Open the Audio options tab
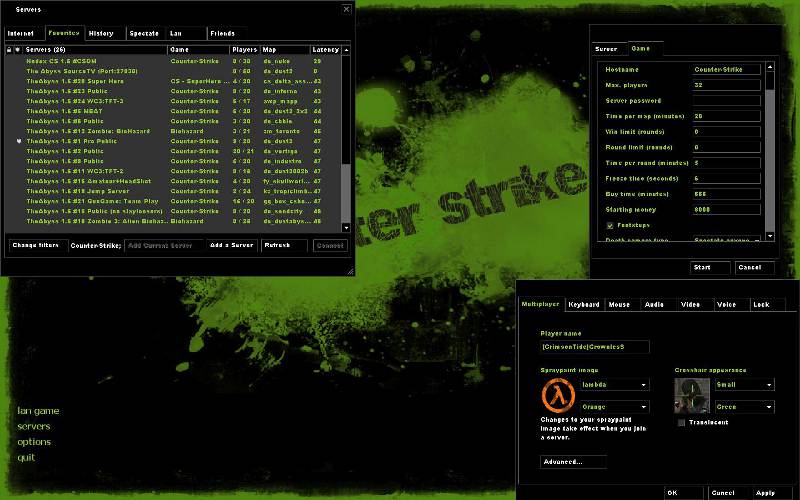Screen dimensions: 800x500 pyautogui.click(x=658, y=305)
